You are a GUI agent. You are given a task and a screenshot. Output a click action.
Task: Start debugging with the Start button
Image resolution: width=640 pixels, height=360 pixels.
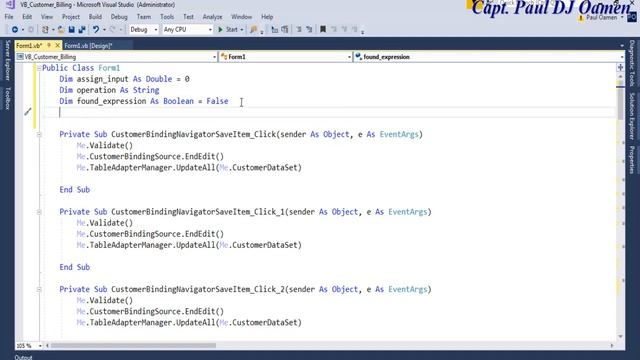pos(228,29)
